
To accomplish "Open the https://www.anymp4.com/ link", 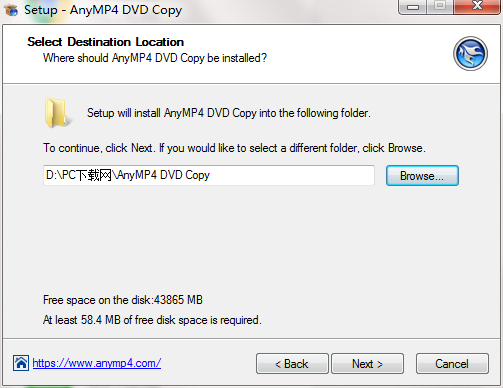I will (x=97, y=363).
